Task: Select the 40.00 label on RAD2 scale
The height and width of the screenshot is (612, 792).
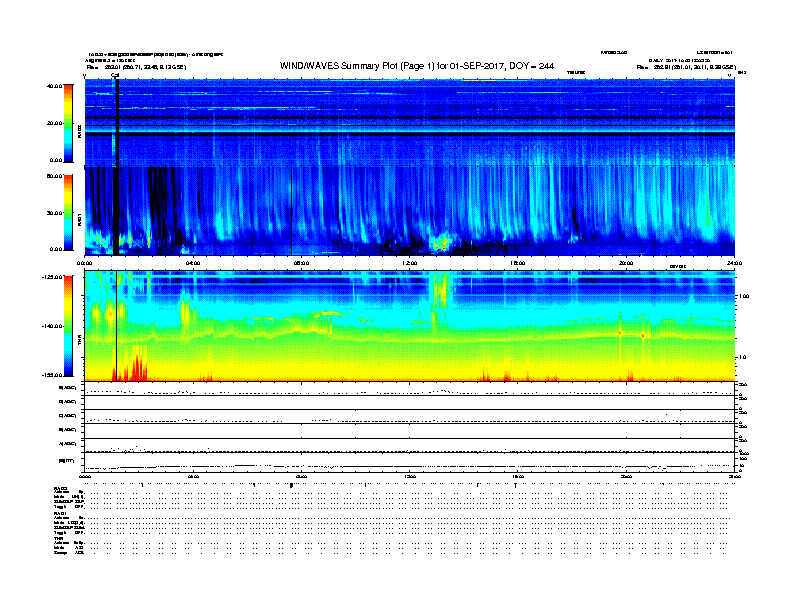Action: (x=54, y=86)
